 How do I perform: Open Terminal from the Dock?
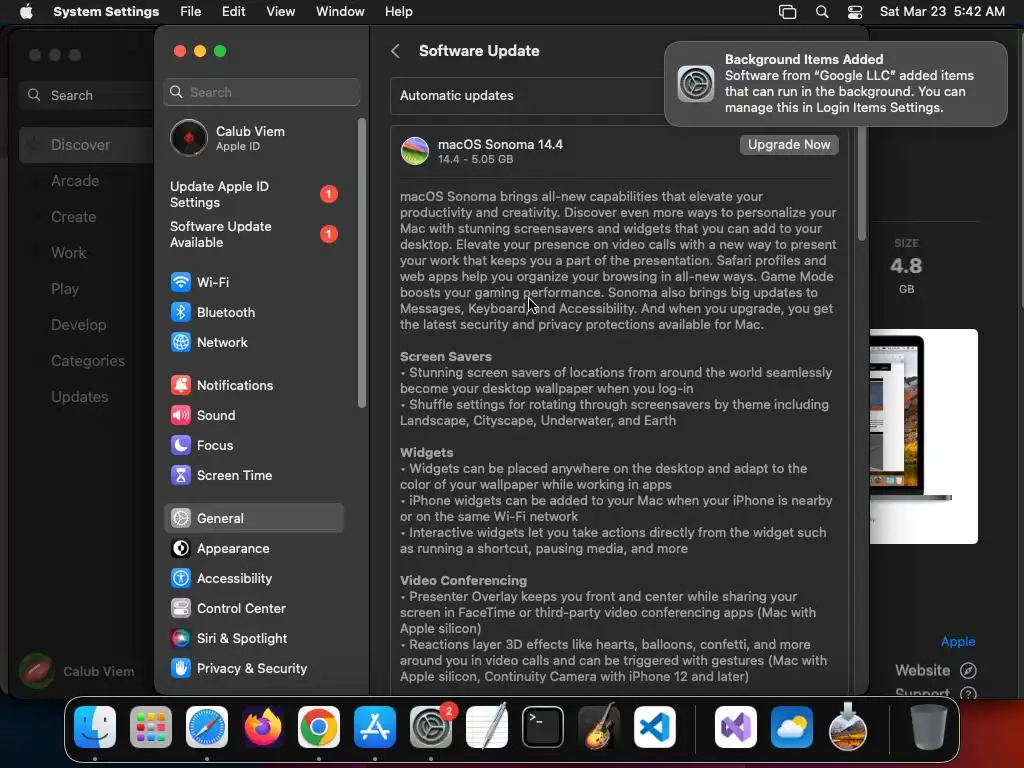543,727
